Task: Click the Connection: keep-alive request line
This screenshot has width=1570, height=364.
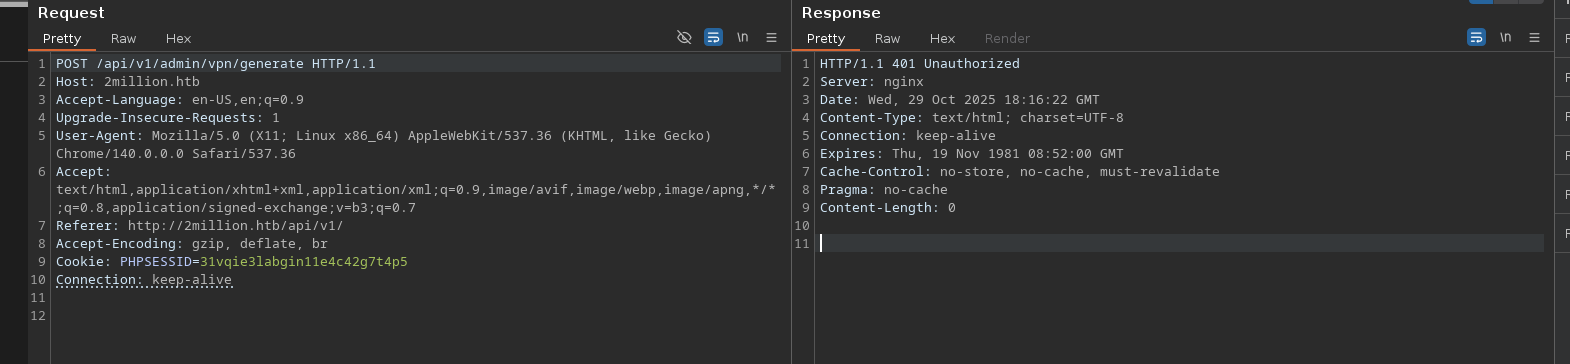Action: tap(144, 279)
